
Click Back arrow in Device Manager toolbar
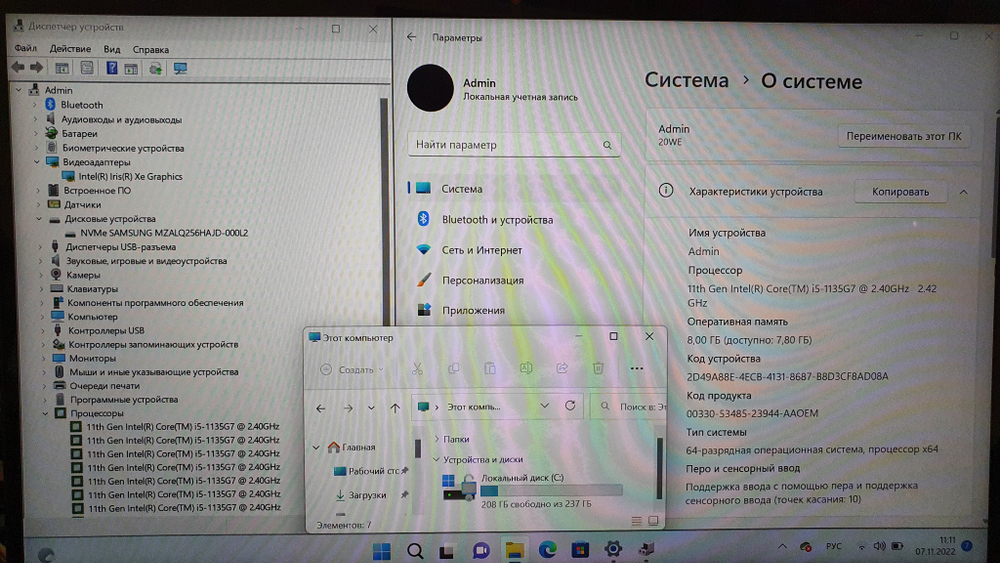coord(18,68)
